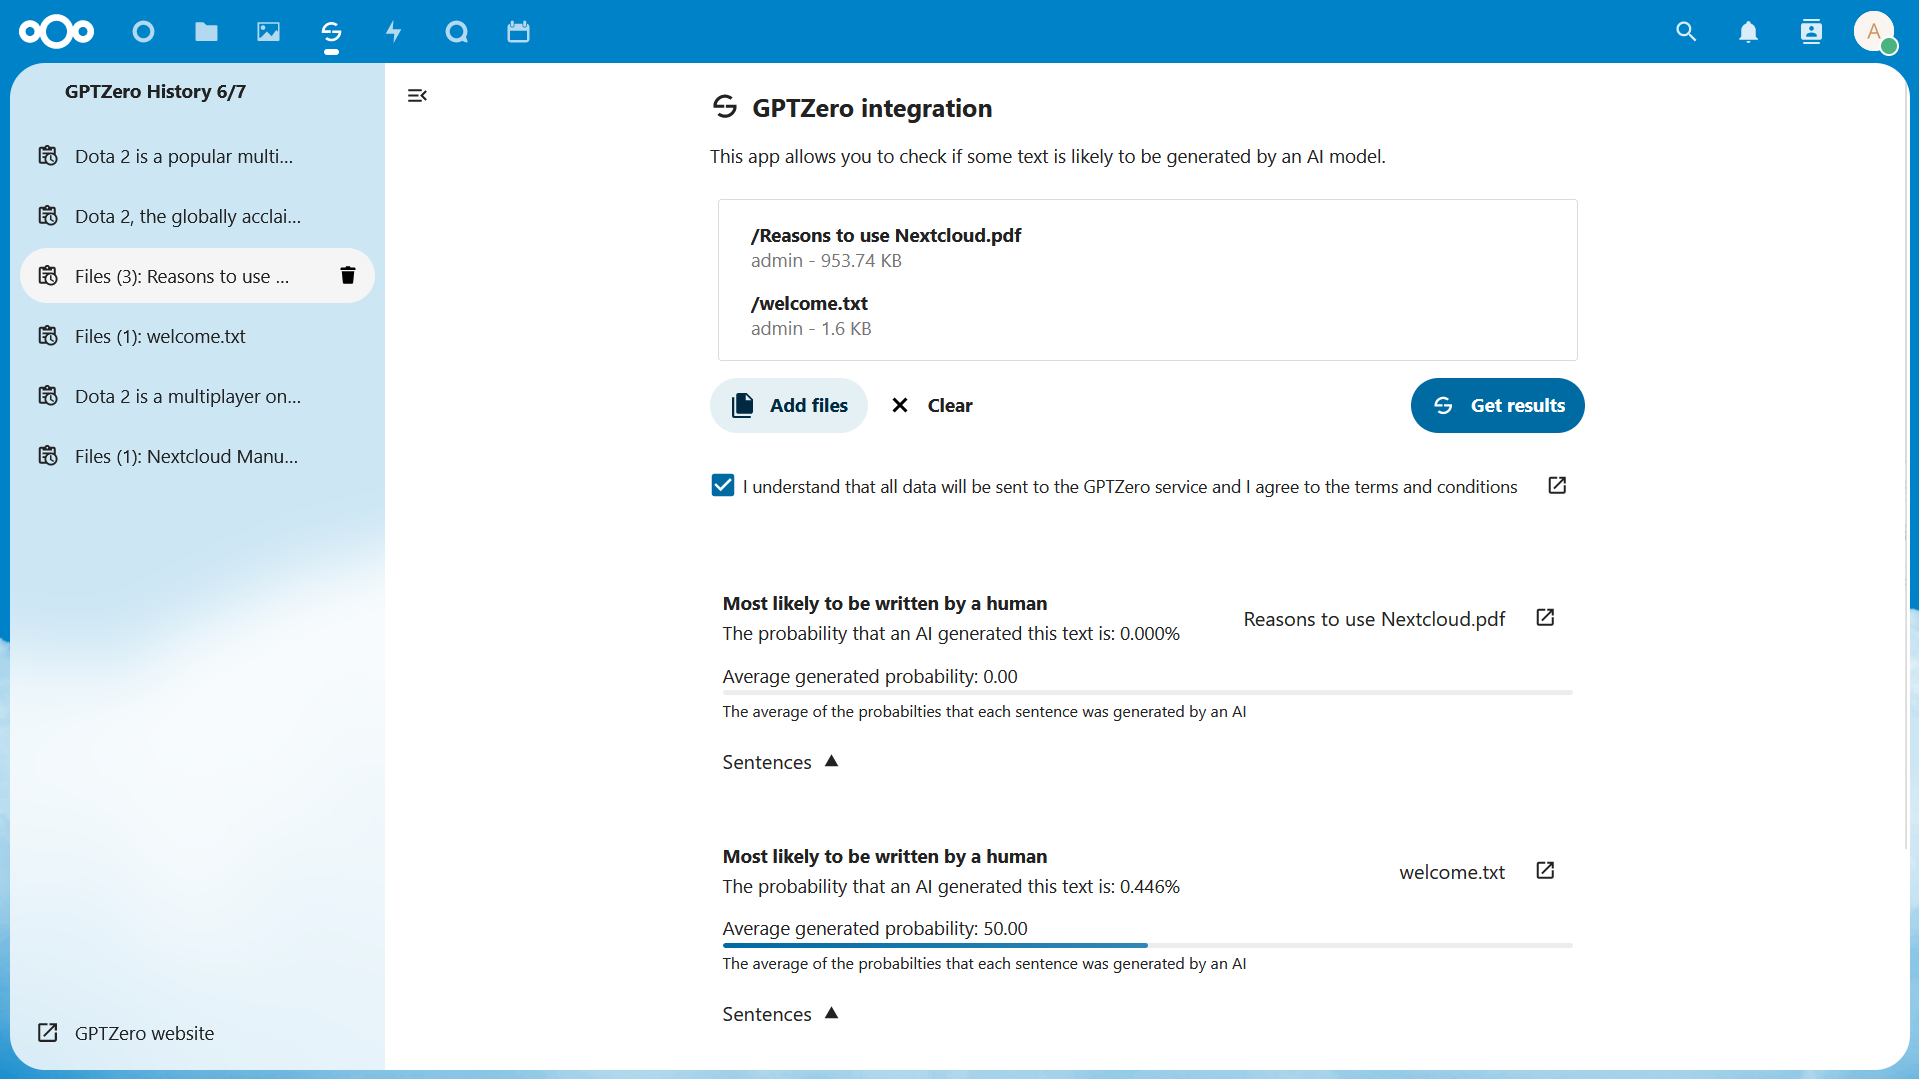Click the 'Dota 2 is a multiplayer on...' history icon
The width and height of the screenshot is (1919, 1079).
pos(48,396)
